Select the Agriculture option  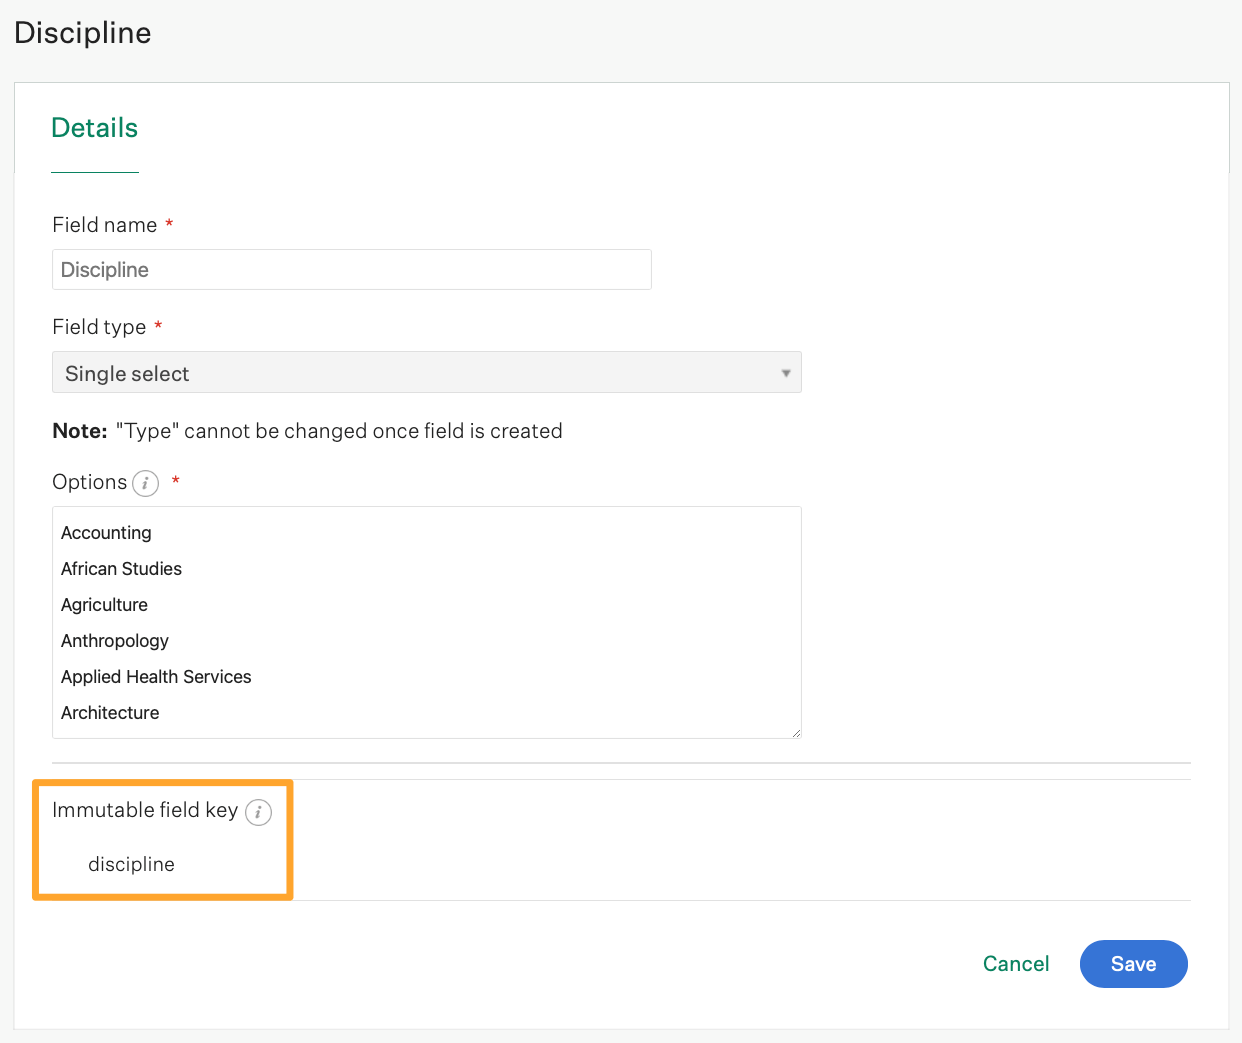click(104, 604)
